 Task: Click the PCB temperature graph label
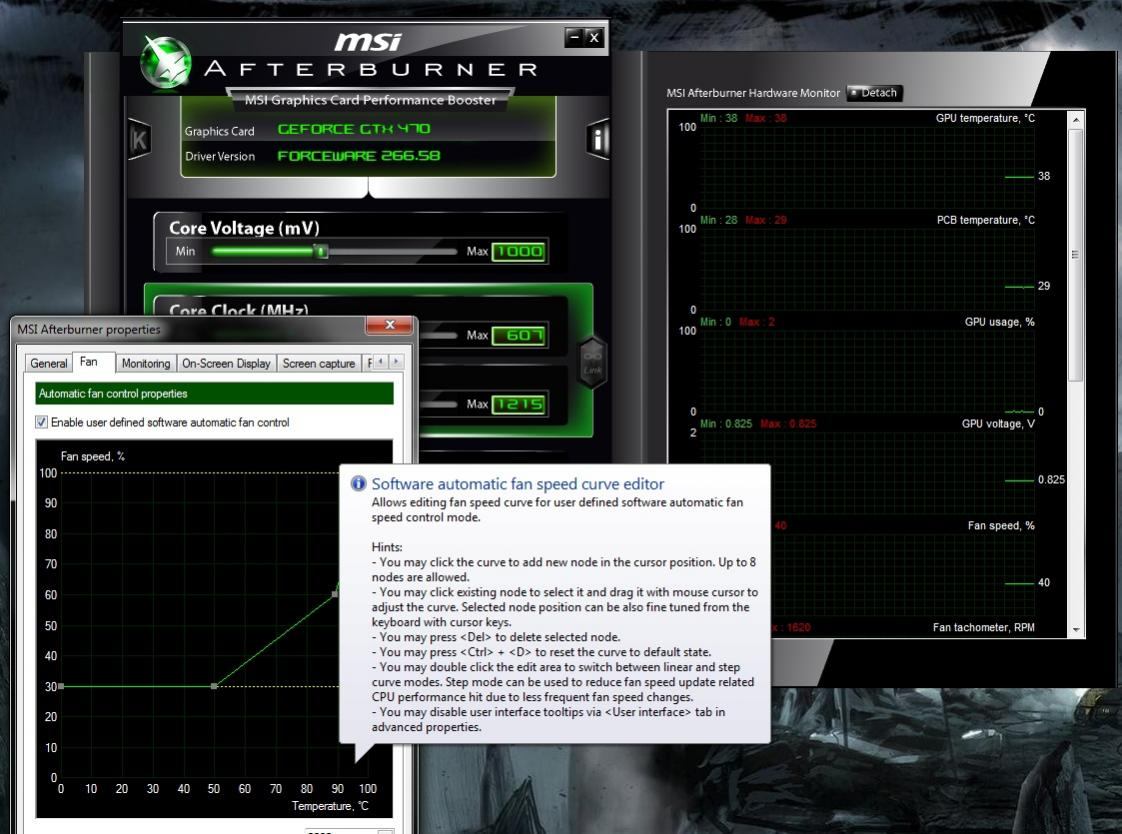[985, 220]
